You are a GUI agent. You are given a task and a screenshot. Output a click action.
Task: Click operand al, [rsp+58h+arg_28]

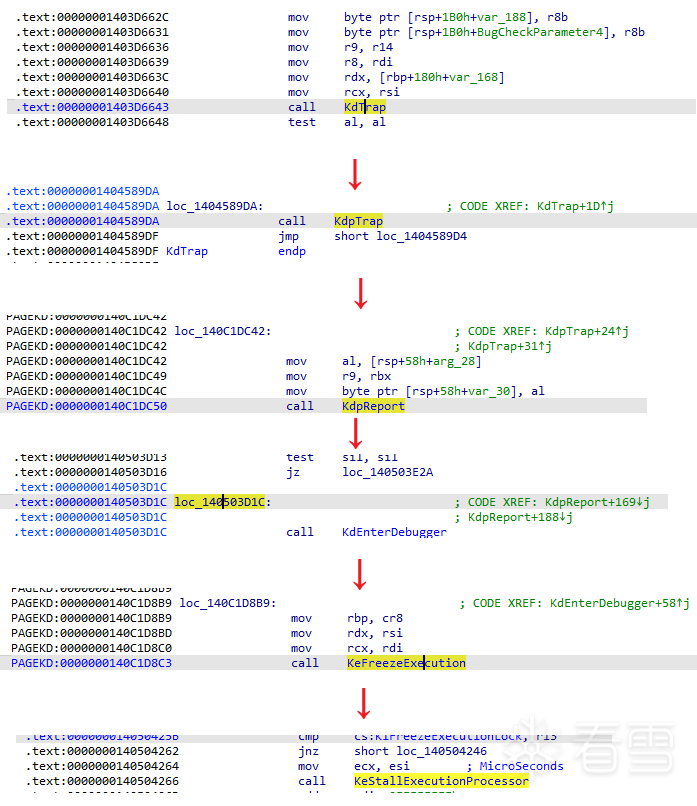click(x=412, y=361)
